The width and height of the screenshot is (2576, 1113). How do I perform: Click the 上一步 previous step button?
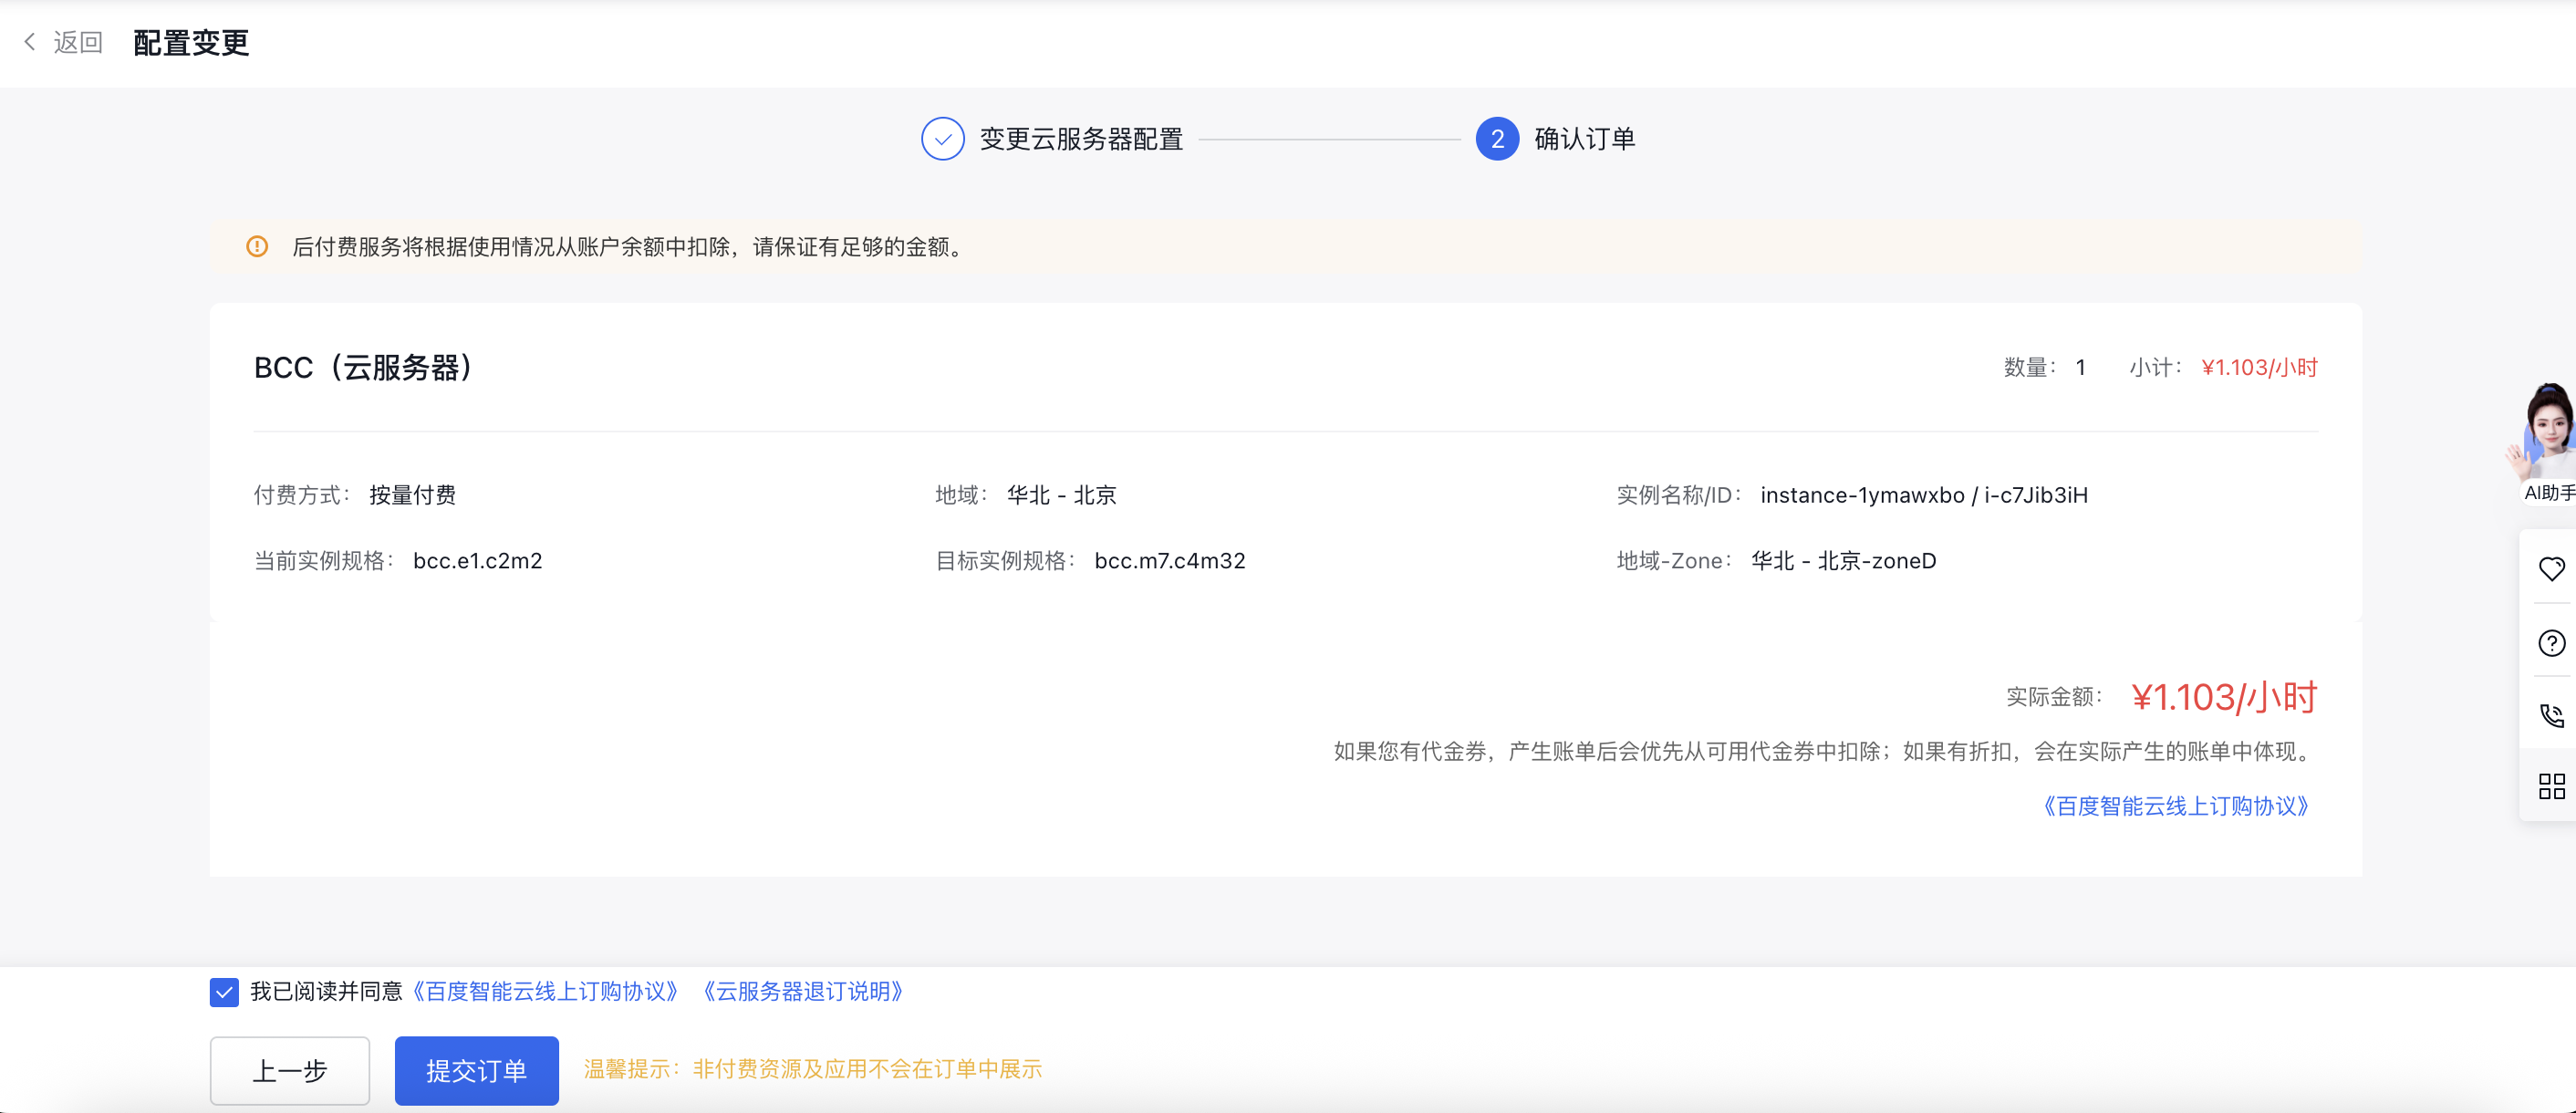[289, 1071]
